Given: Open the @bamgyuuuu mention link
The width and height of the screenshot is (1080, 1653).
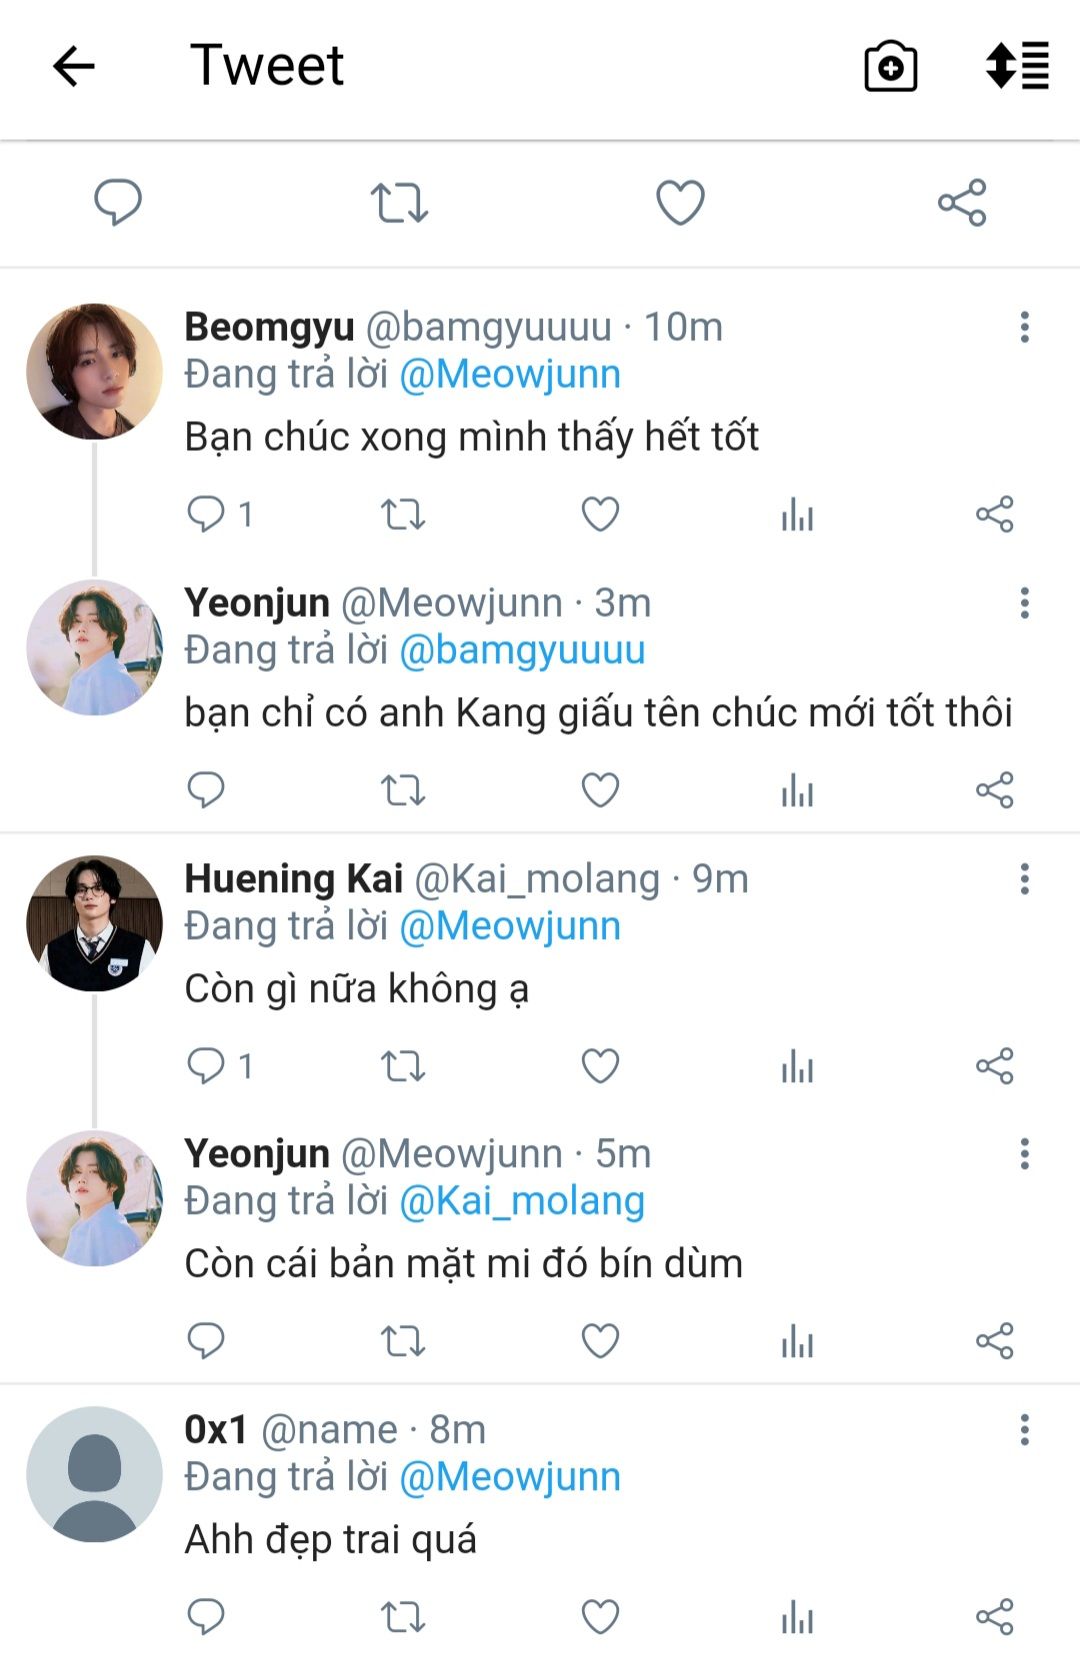Looking at the screenshot, I should [522, 650].
